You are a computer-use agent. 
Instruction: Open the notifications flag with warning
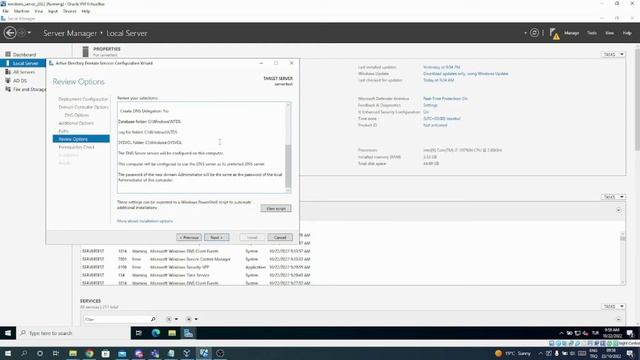tap(554, 33)
